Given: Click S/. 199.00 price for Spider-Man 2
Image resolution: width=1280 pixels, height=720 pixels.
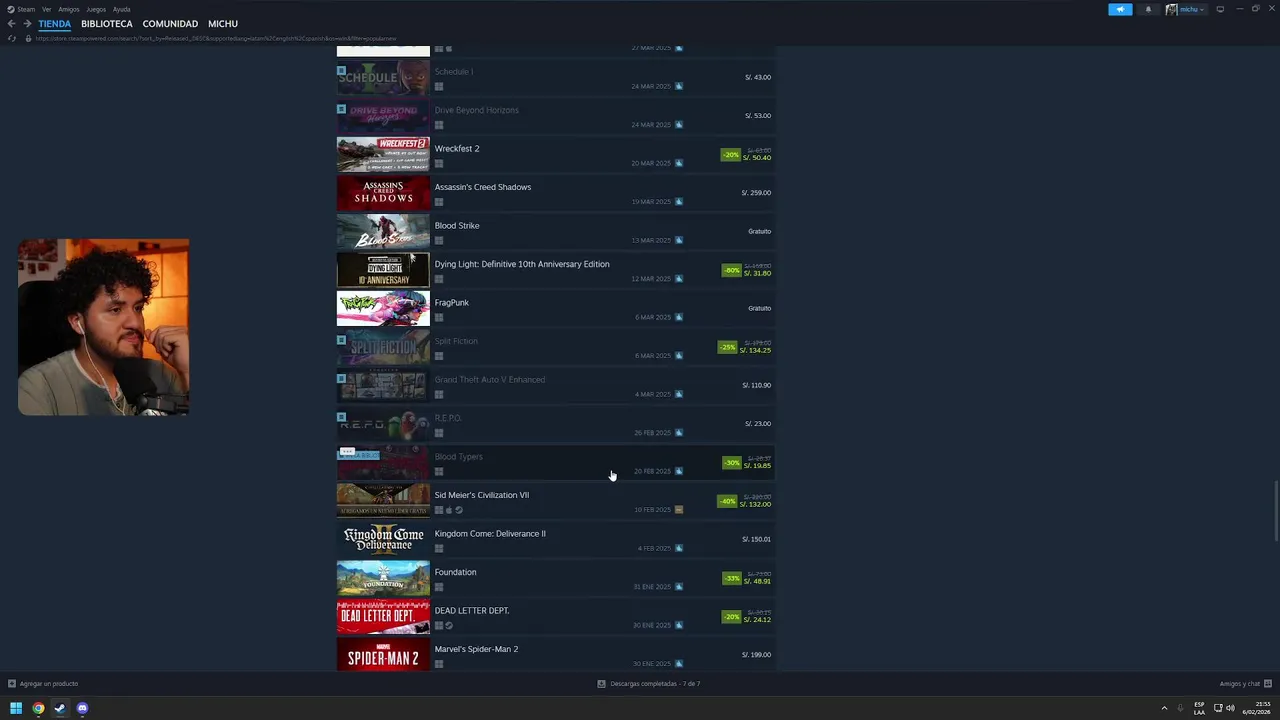Looking at the screenshot, I should [756, 655].
